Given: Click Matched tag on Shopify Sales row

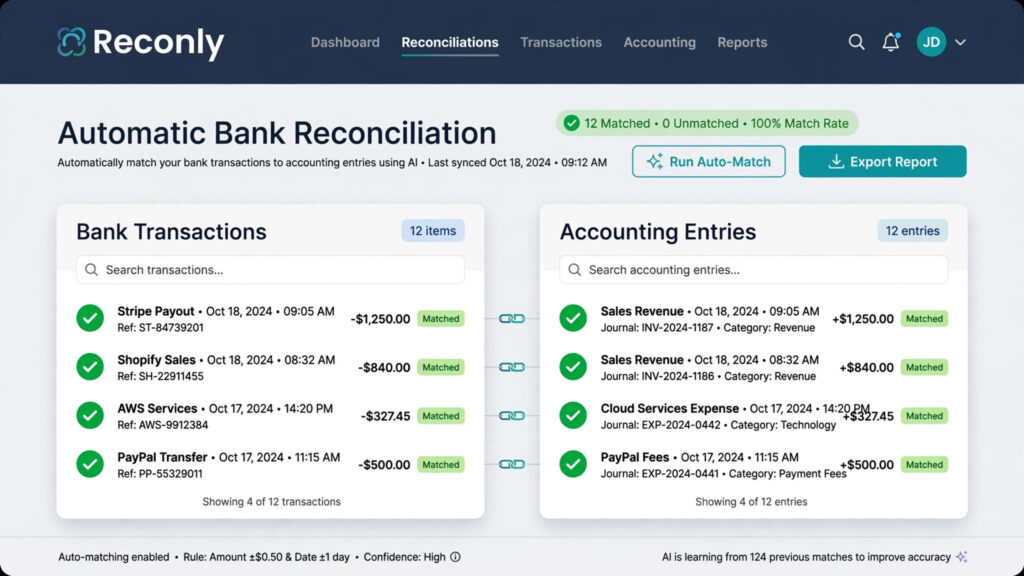Looking at the screenshot, I should (x=441, y=367).
